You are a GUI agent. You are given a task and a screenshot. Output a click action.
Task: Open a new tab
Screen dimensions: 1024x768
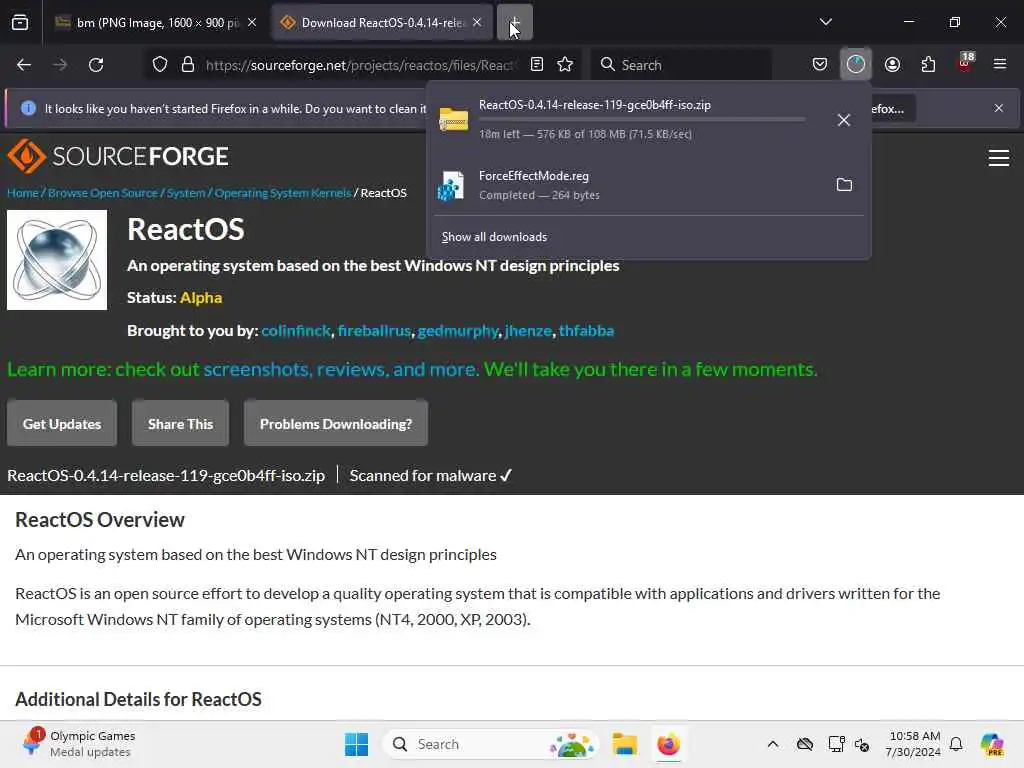(515, 23)
